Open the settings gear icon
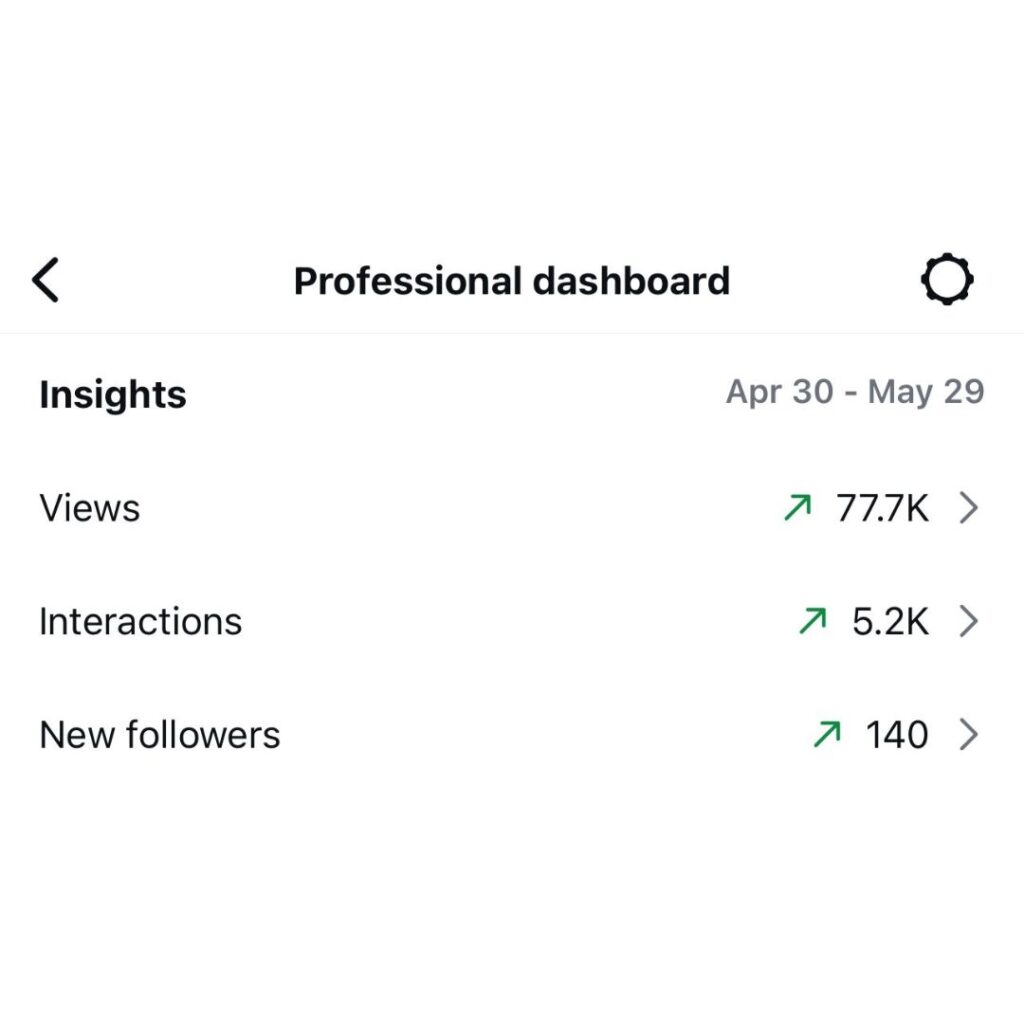Image resolution: width=1024 pixels, height=1024 pixels. pyautogui.click(x=946, y=280)
